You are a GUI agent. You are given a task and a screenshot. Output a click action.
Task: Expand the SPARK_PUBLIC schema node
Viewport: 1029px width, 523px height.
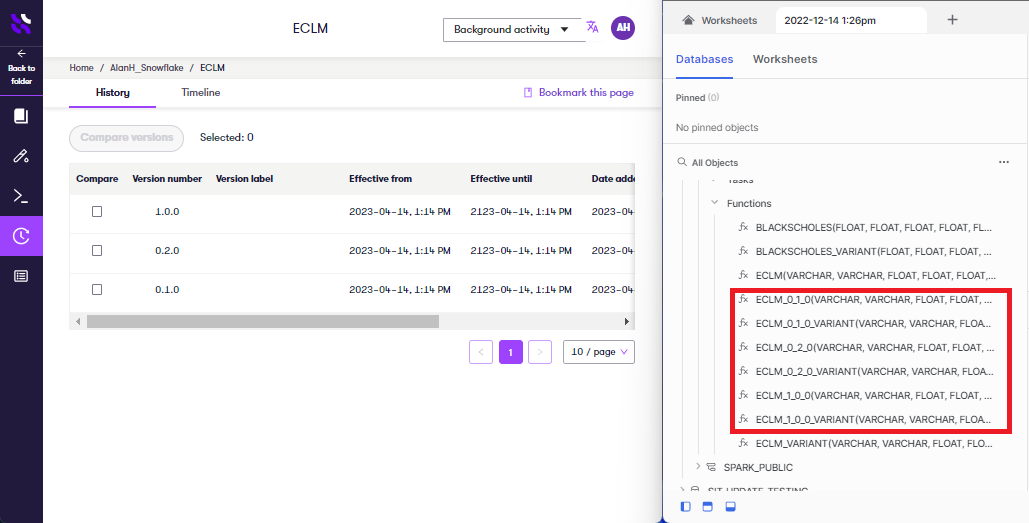(x=698, y=467)
